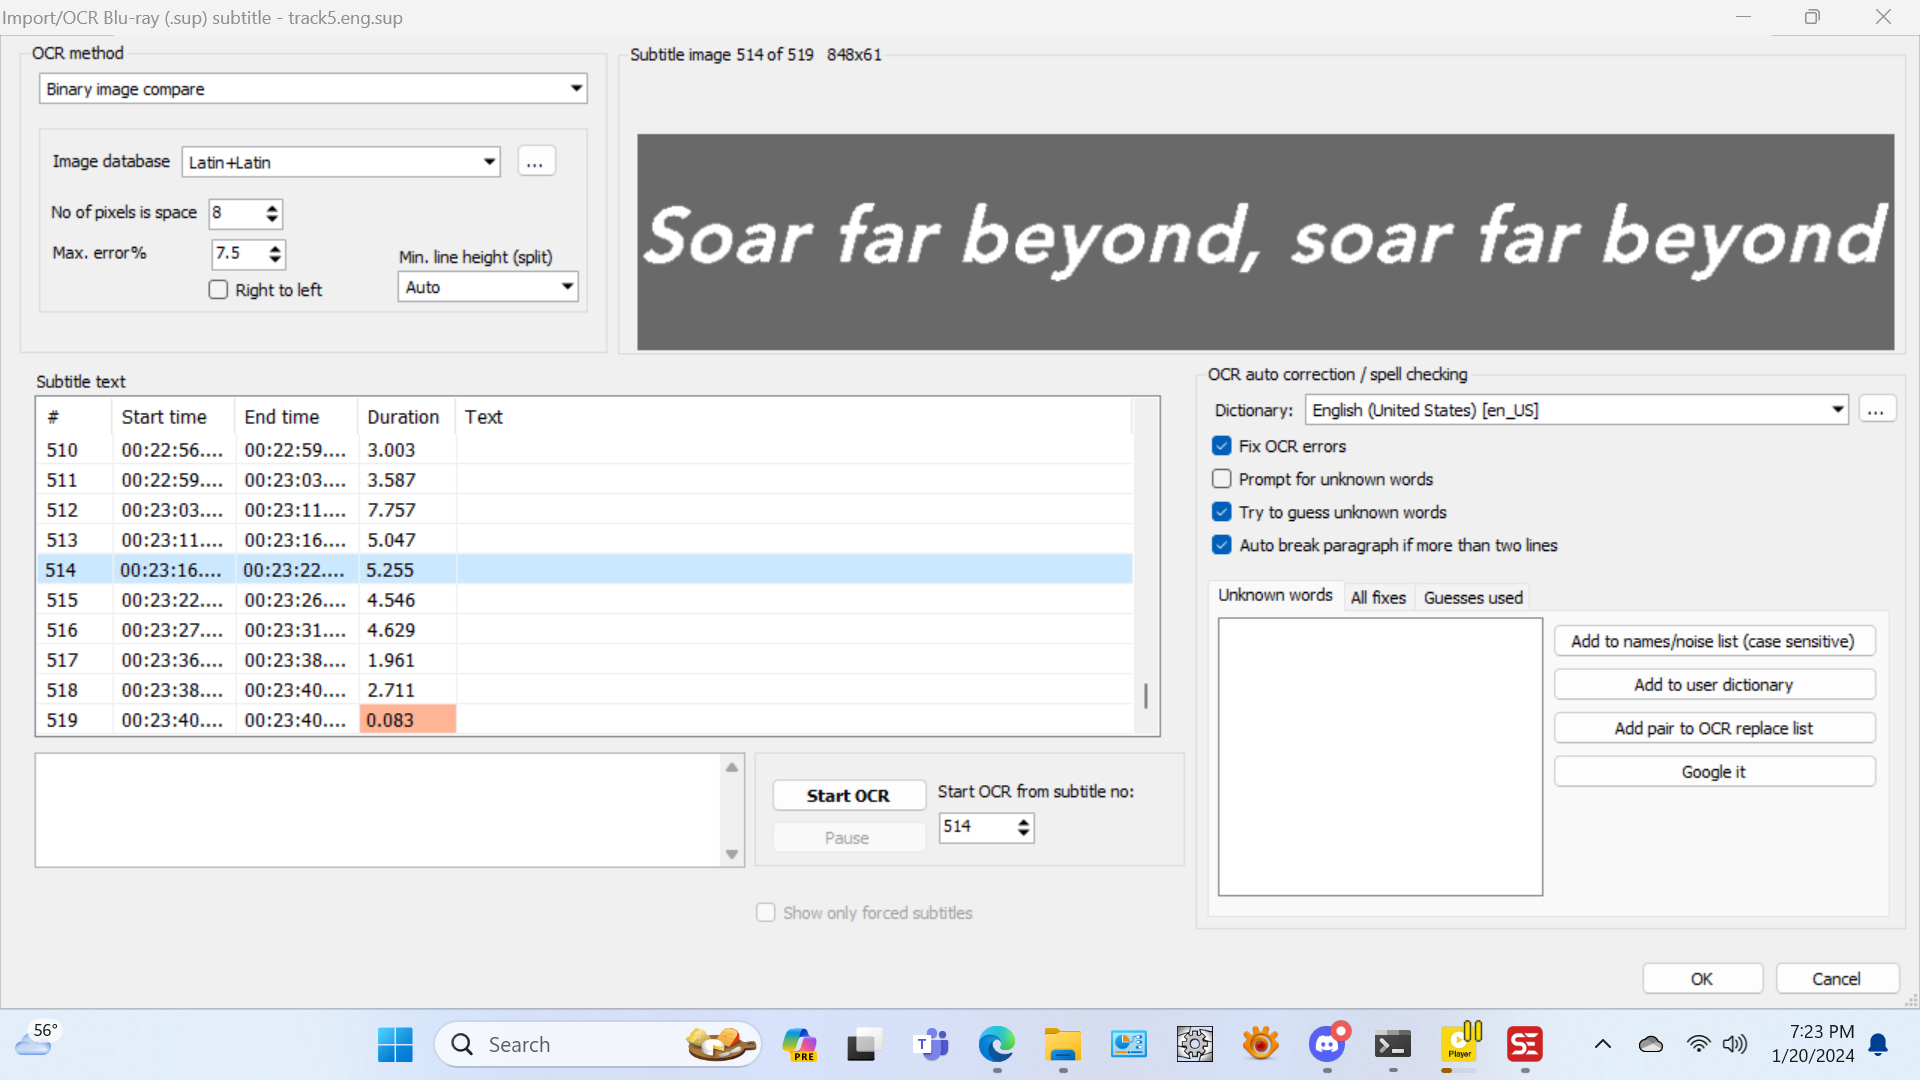Enable Prompt for unknown words
Screen dimensions: 1920x1080
(1222, 479)
